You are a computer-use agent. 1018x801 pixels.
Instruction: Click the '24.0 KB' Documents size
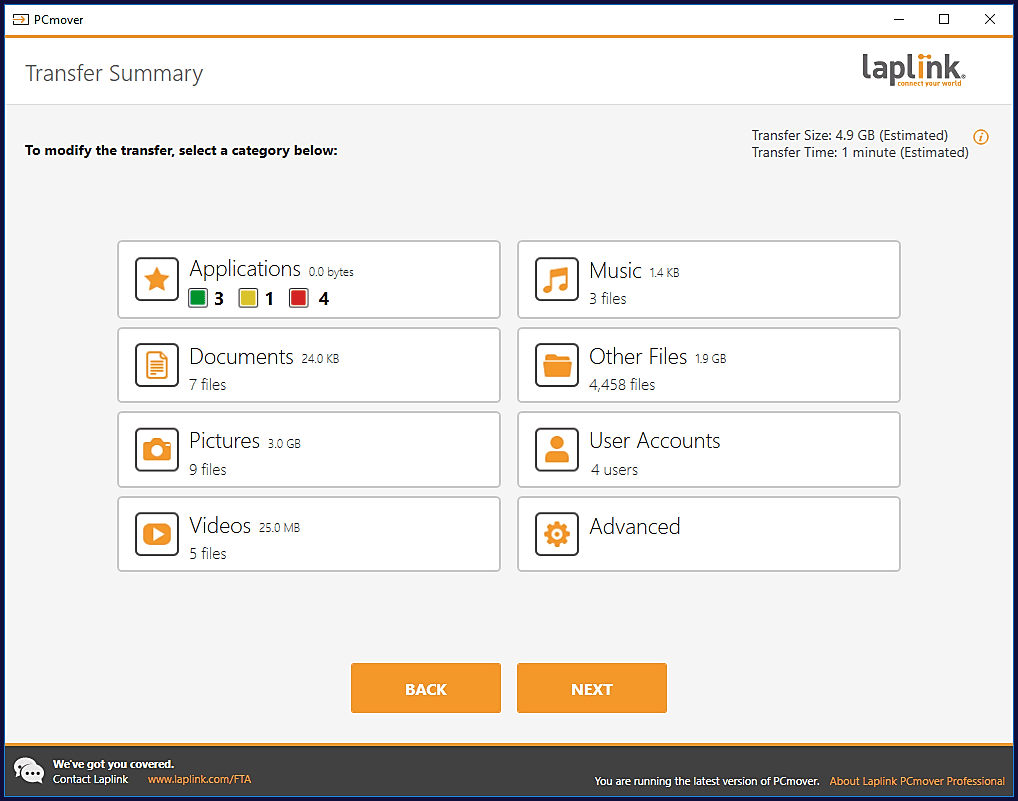tap(320, 358)
